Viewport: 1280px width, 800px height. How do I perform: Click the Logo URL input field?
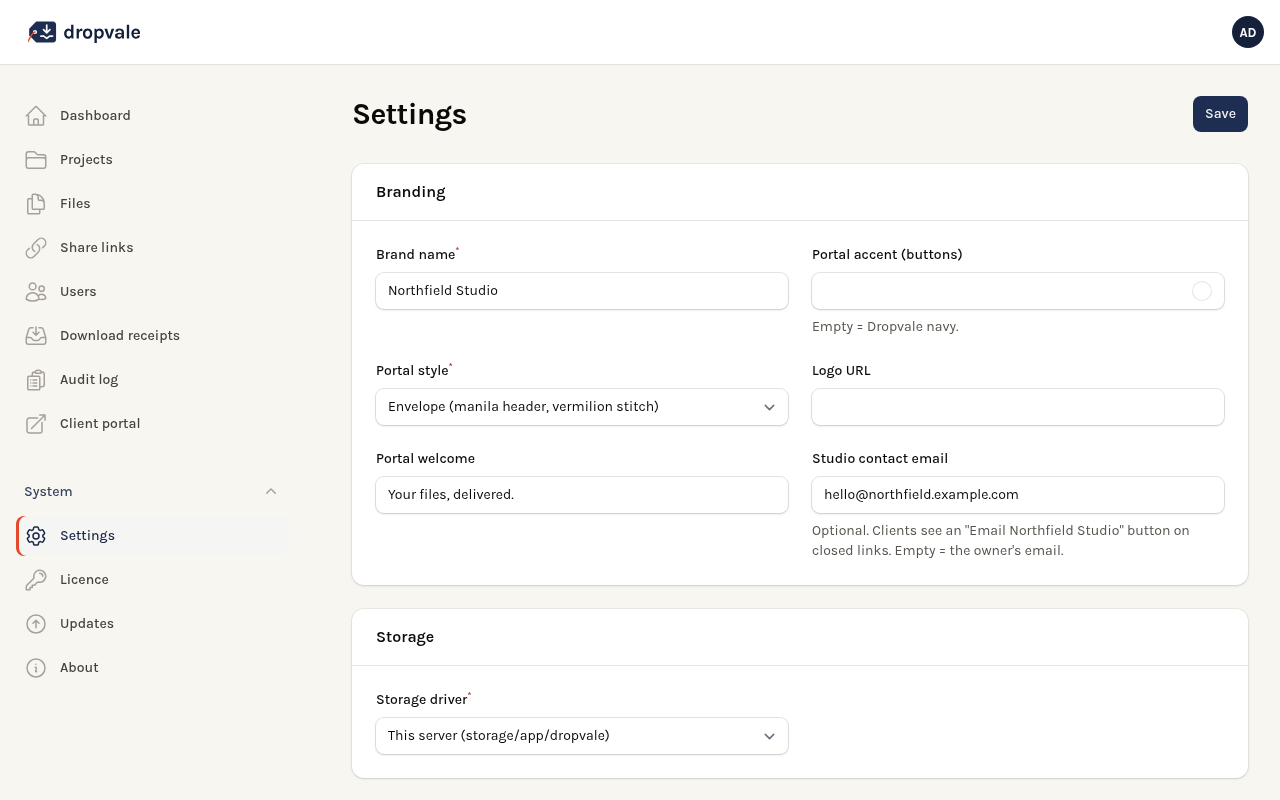point(1018,407)
